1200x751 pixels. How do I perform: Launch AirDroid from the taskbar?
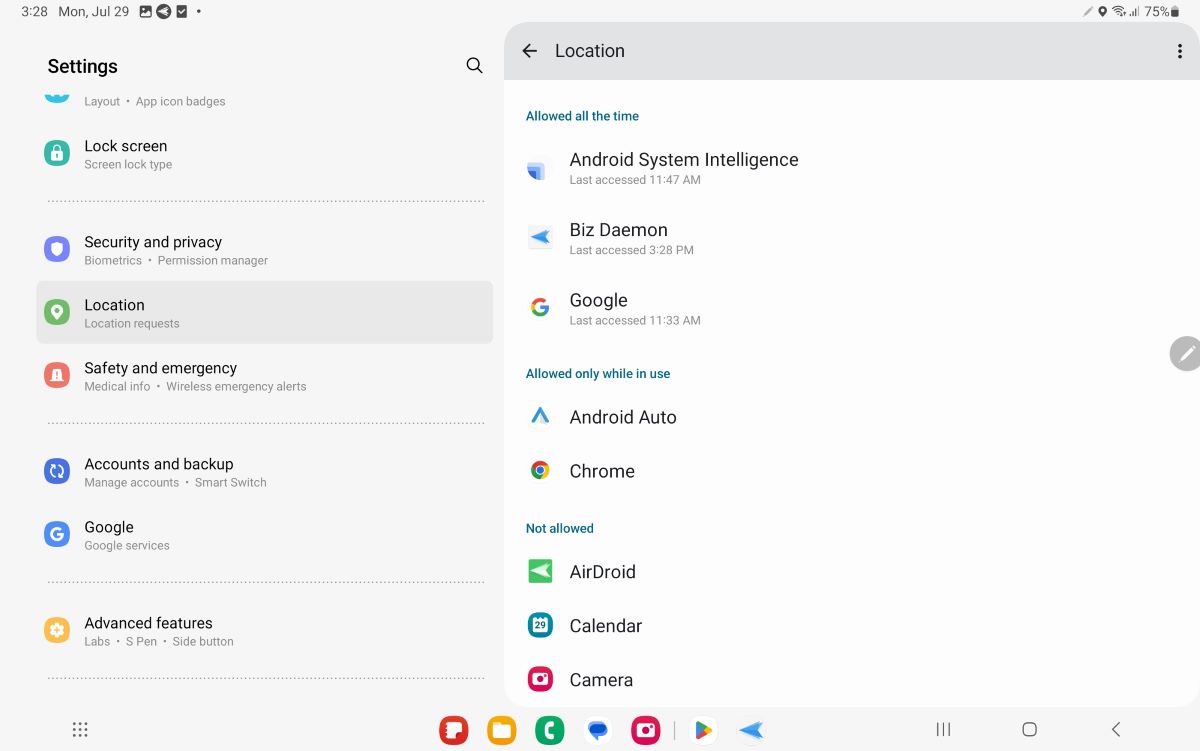751,729
